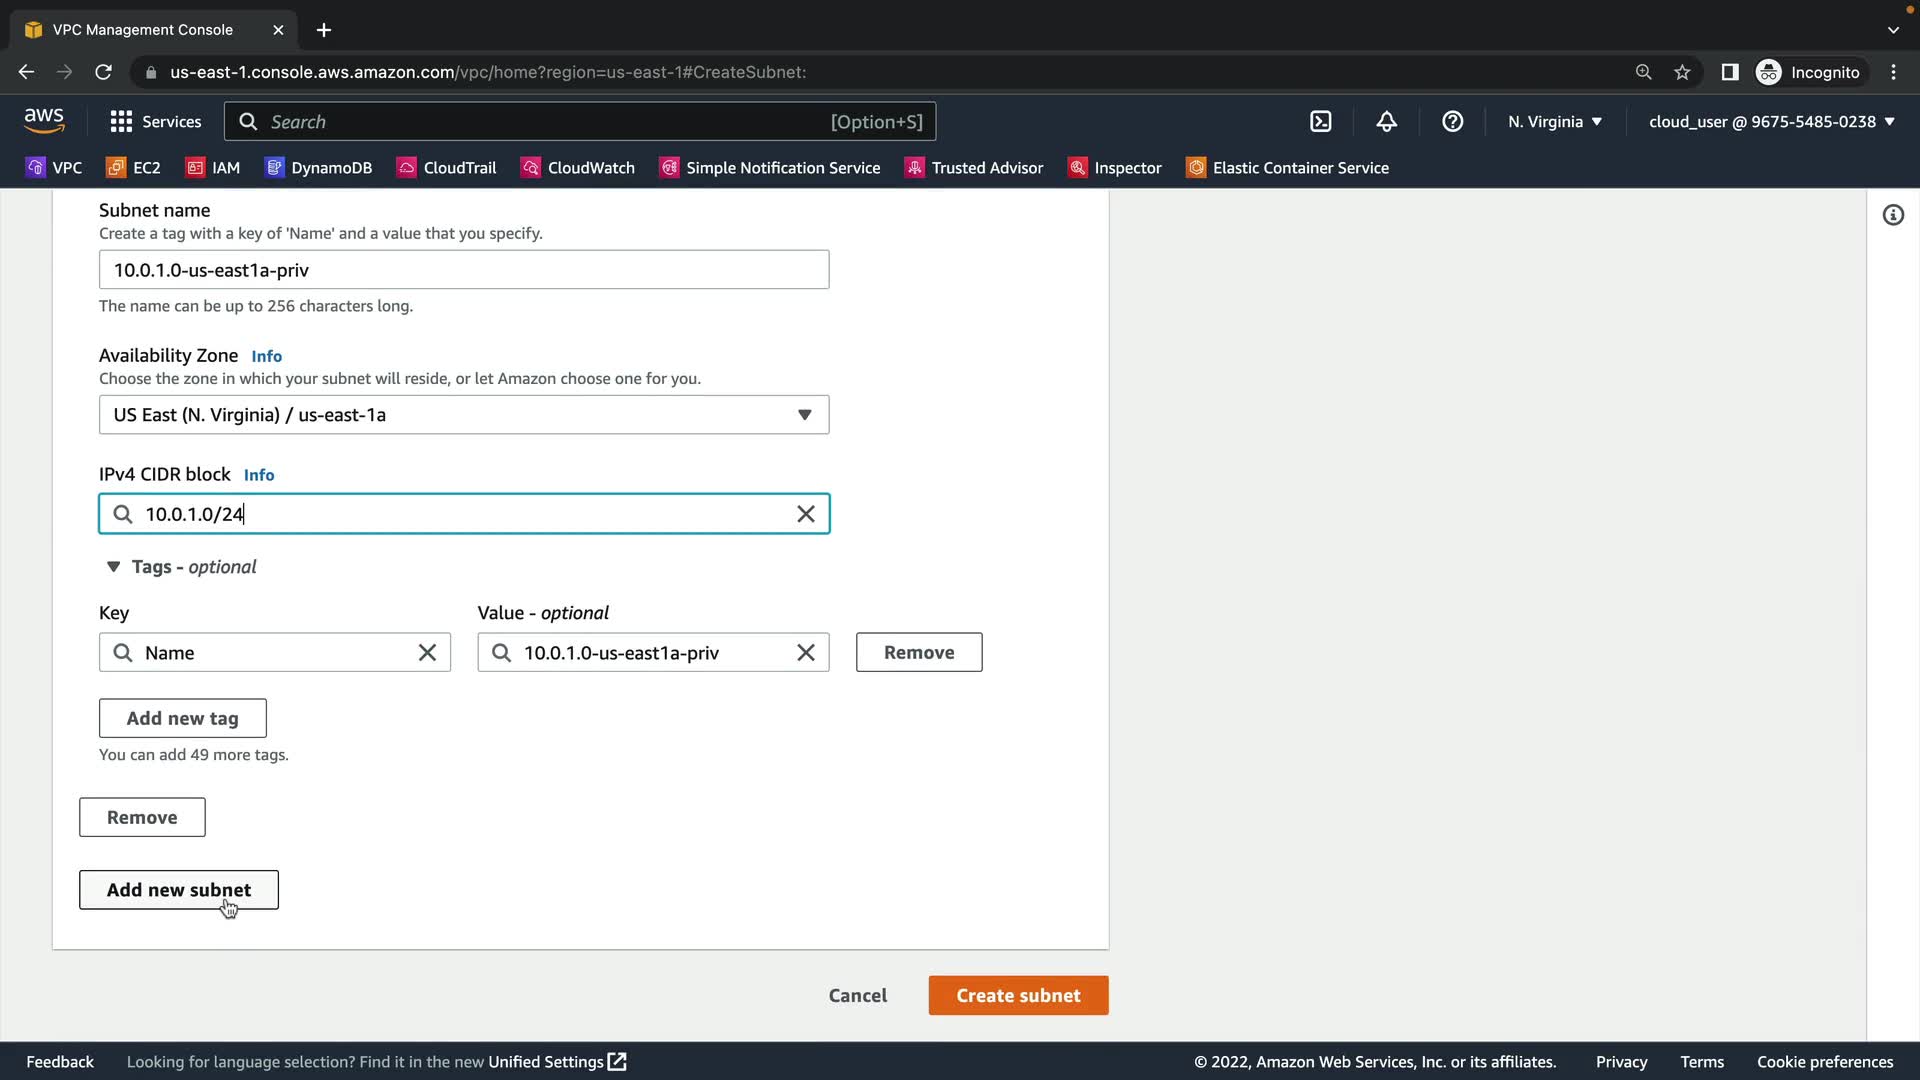The height and width of the screenshot is (1080, 1920).
Task: Expand the N. Virginia region menu
Action: click(x=1554, y=122)
